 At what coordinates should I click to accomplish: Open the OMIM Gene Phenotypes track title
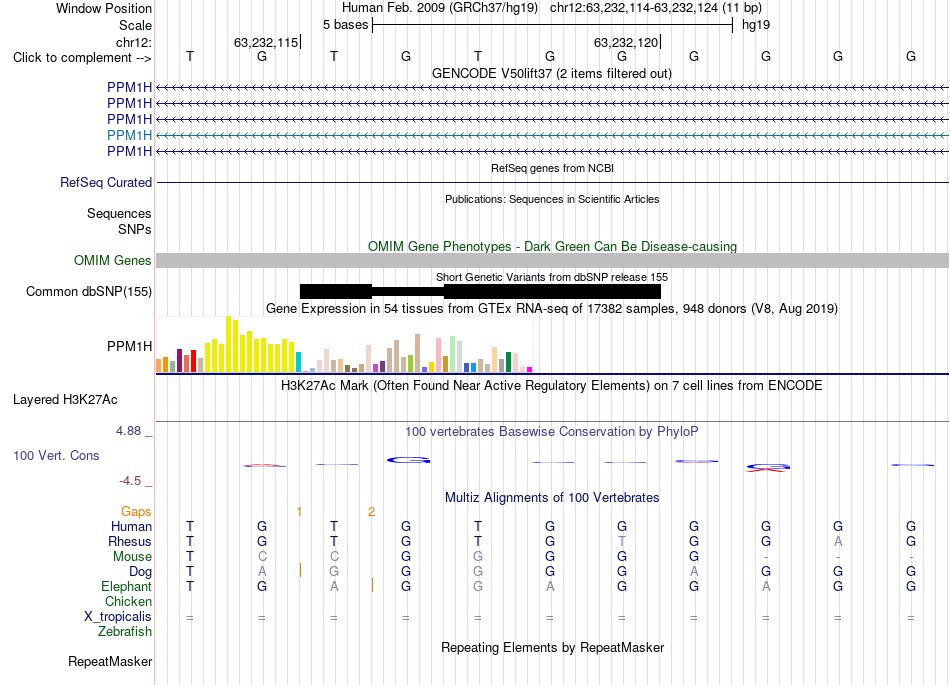[552, 247]
